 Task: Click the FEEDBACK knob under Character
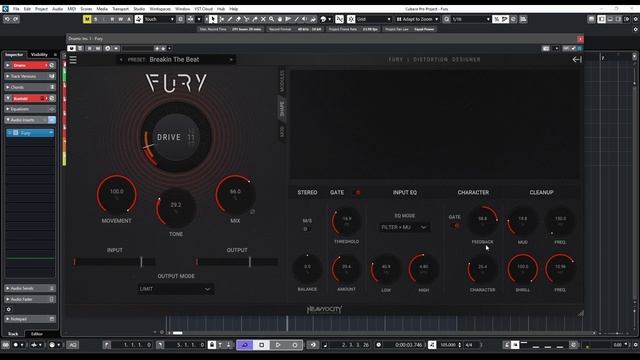coord(482,221)
